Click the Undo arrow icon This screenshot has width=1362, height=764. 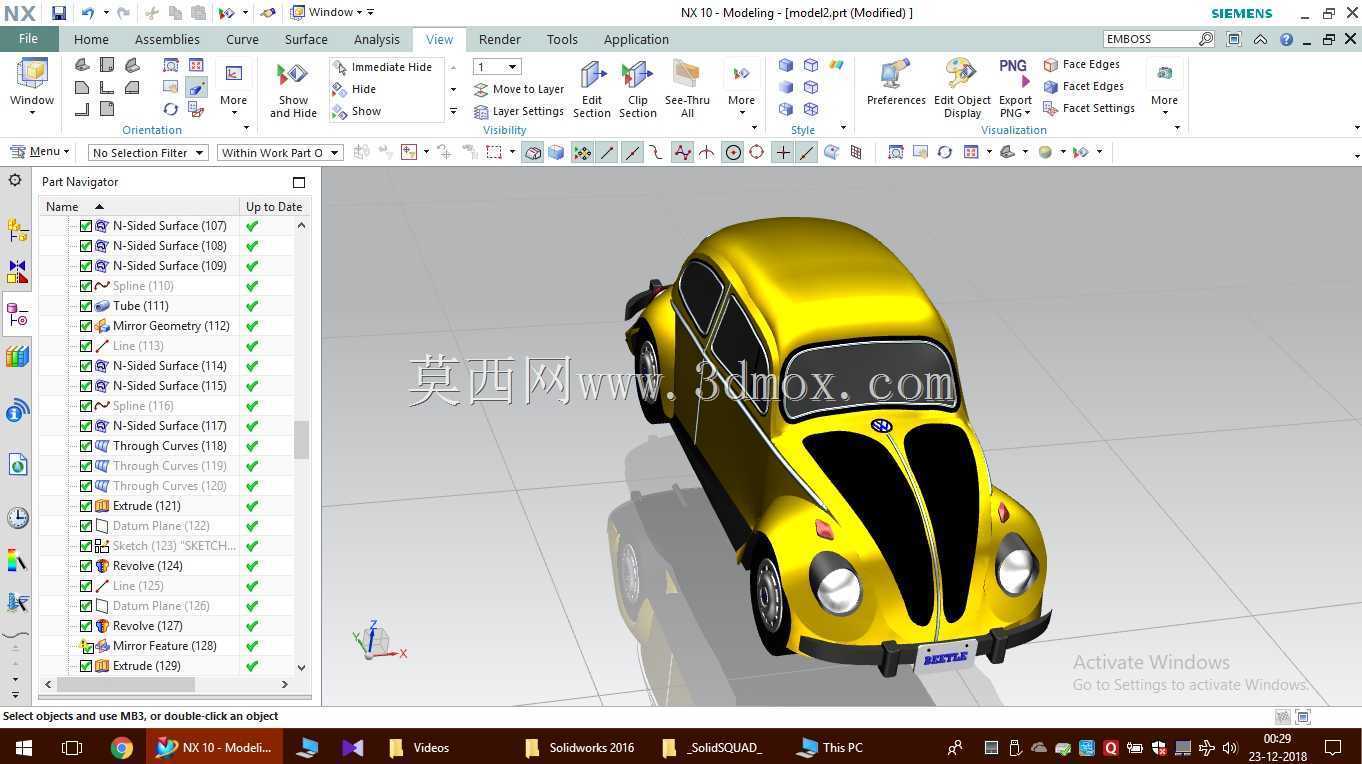(x=87, y=13)
